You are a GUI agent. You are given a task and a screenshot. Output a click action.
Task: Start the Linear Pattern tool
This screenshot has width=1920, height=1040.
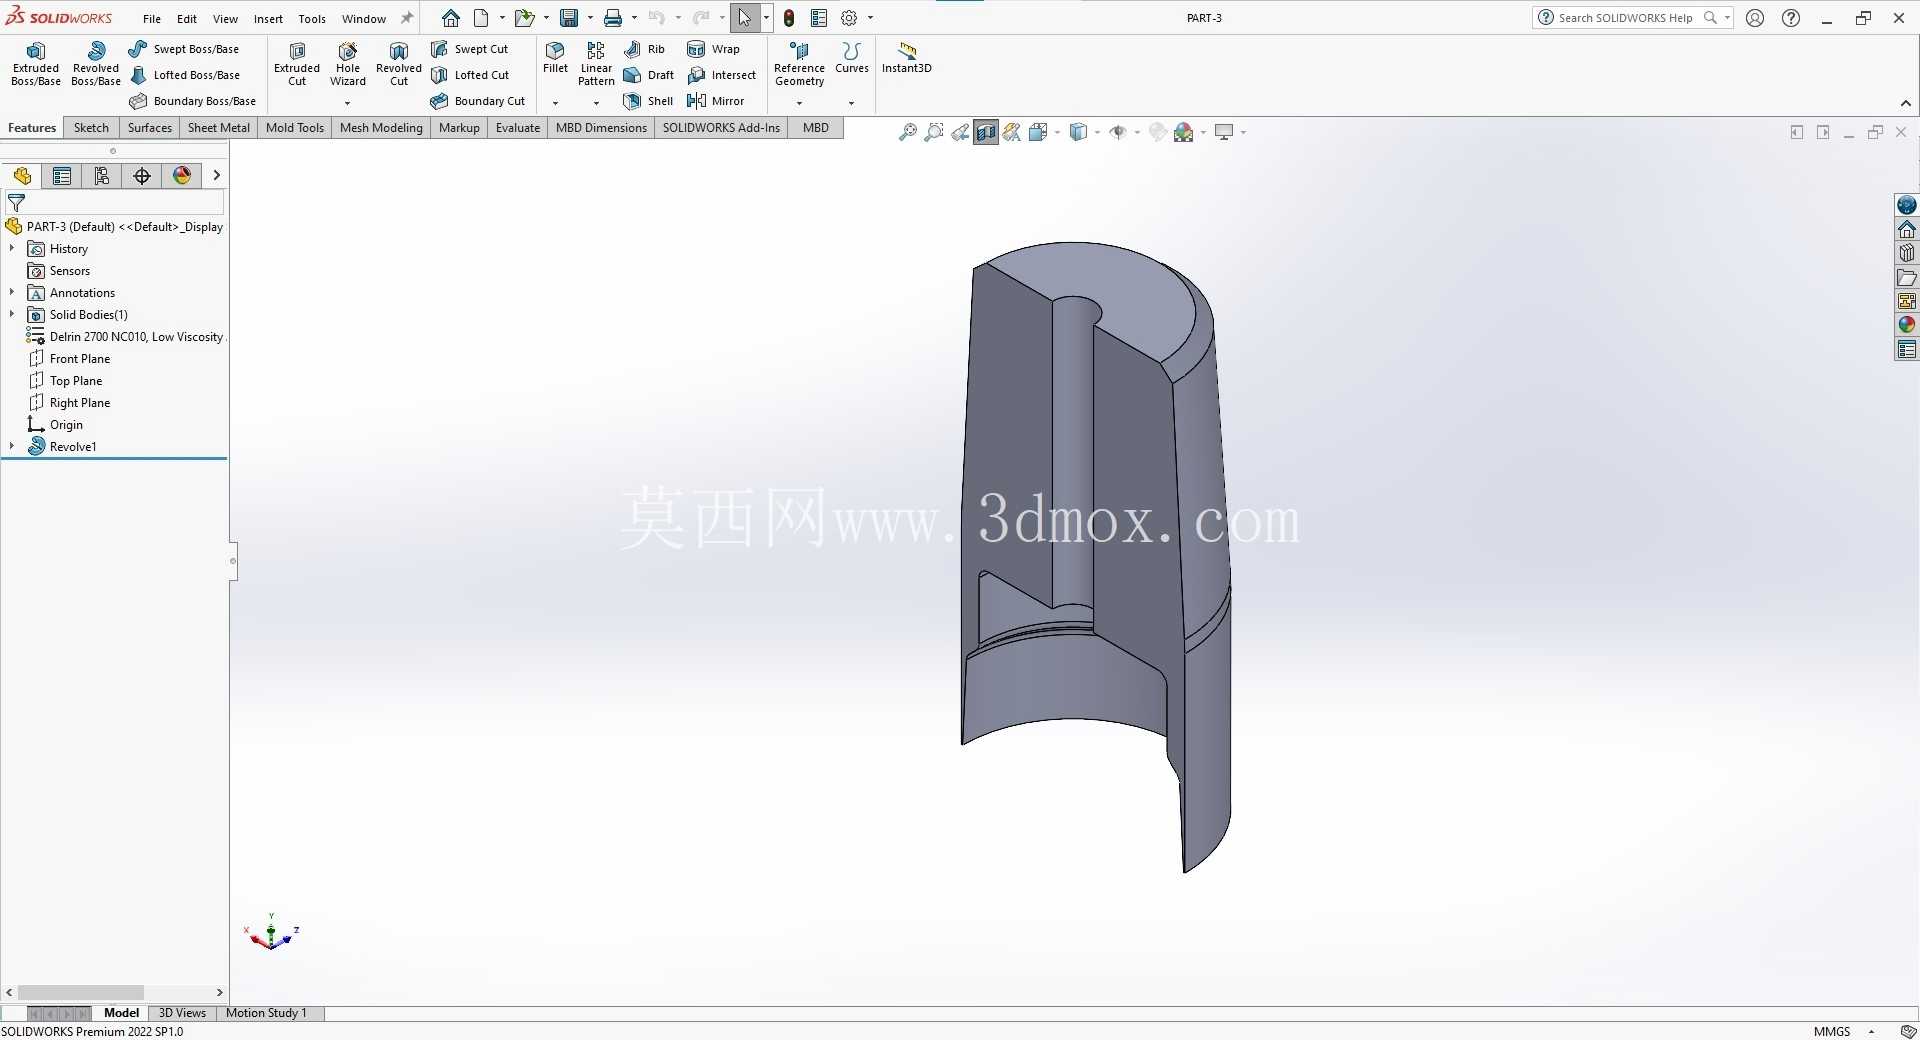(596, 64)
